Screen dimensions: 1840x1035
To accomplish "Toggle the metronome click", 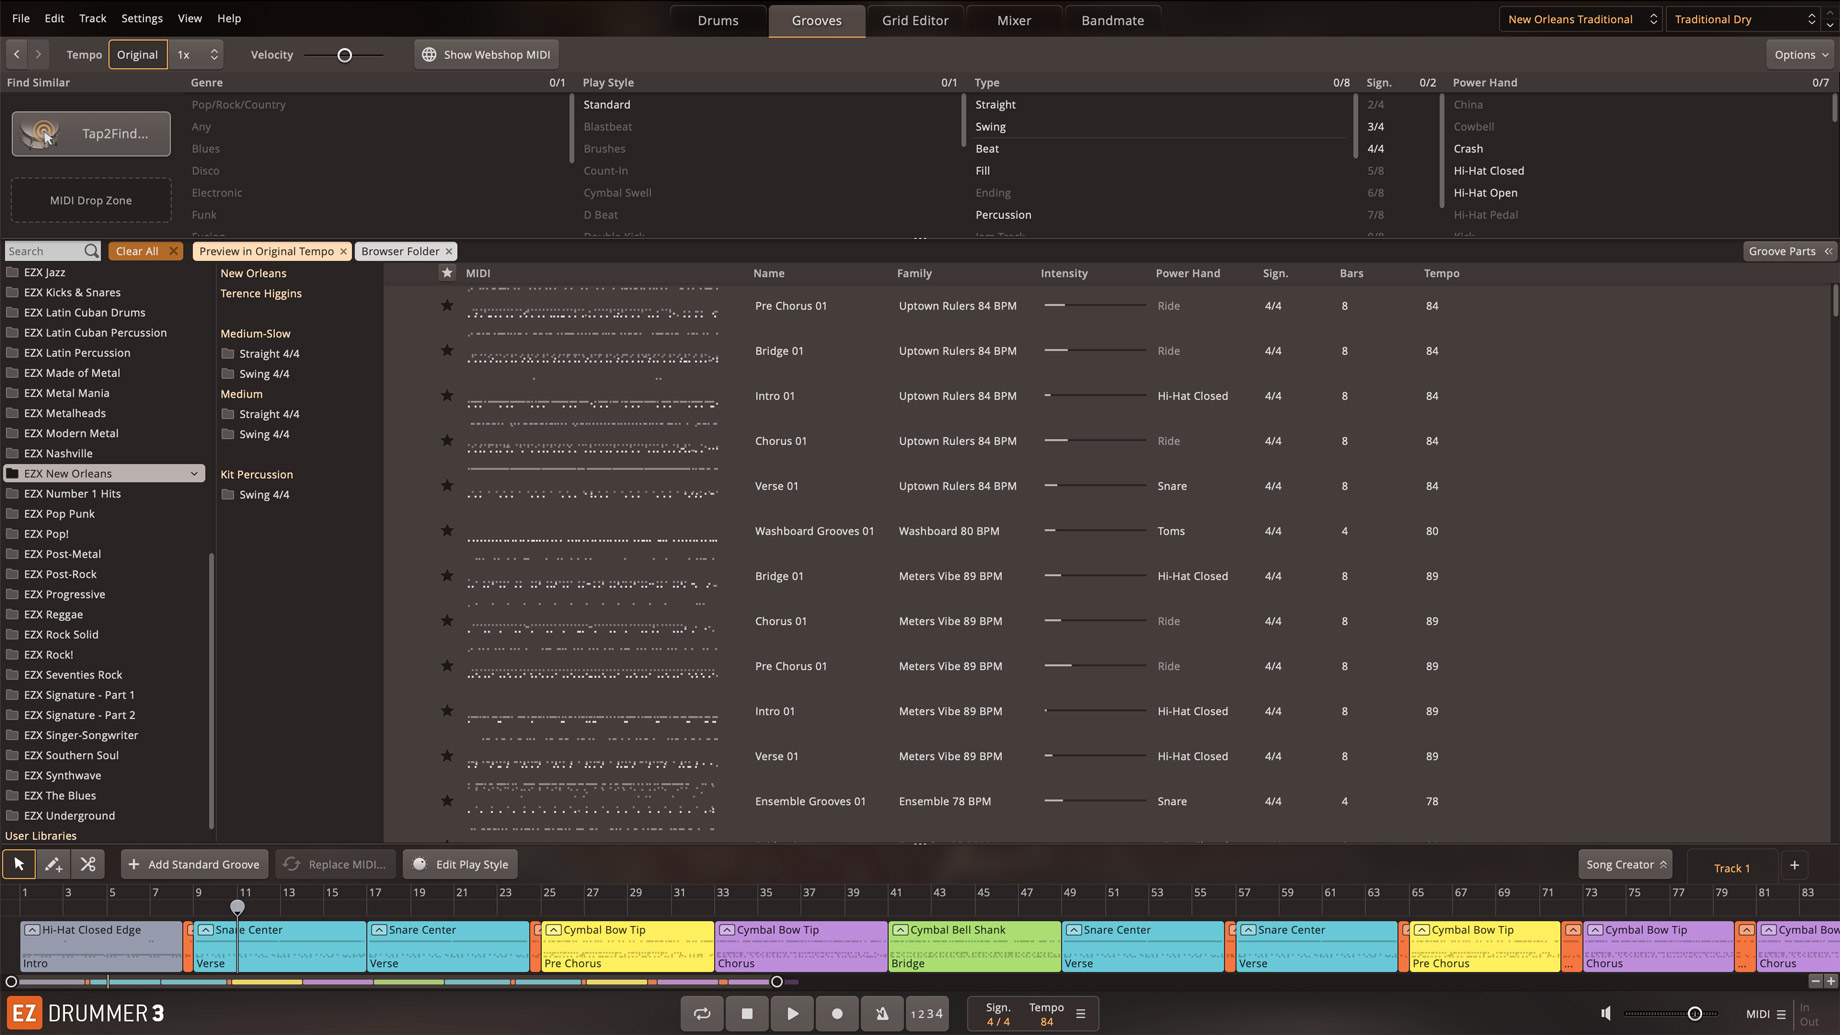I will [x=882, y=1013].
